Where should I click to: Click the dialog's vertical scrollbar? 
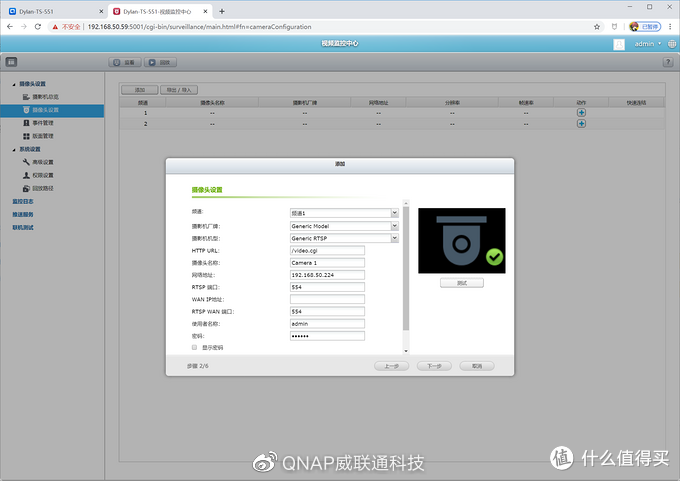pyautogui.click(x=406, y=270)
